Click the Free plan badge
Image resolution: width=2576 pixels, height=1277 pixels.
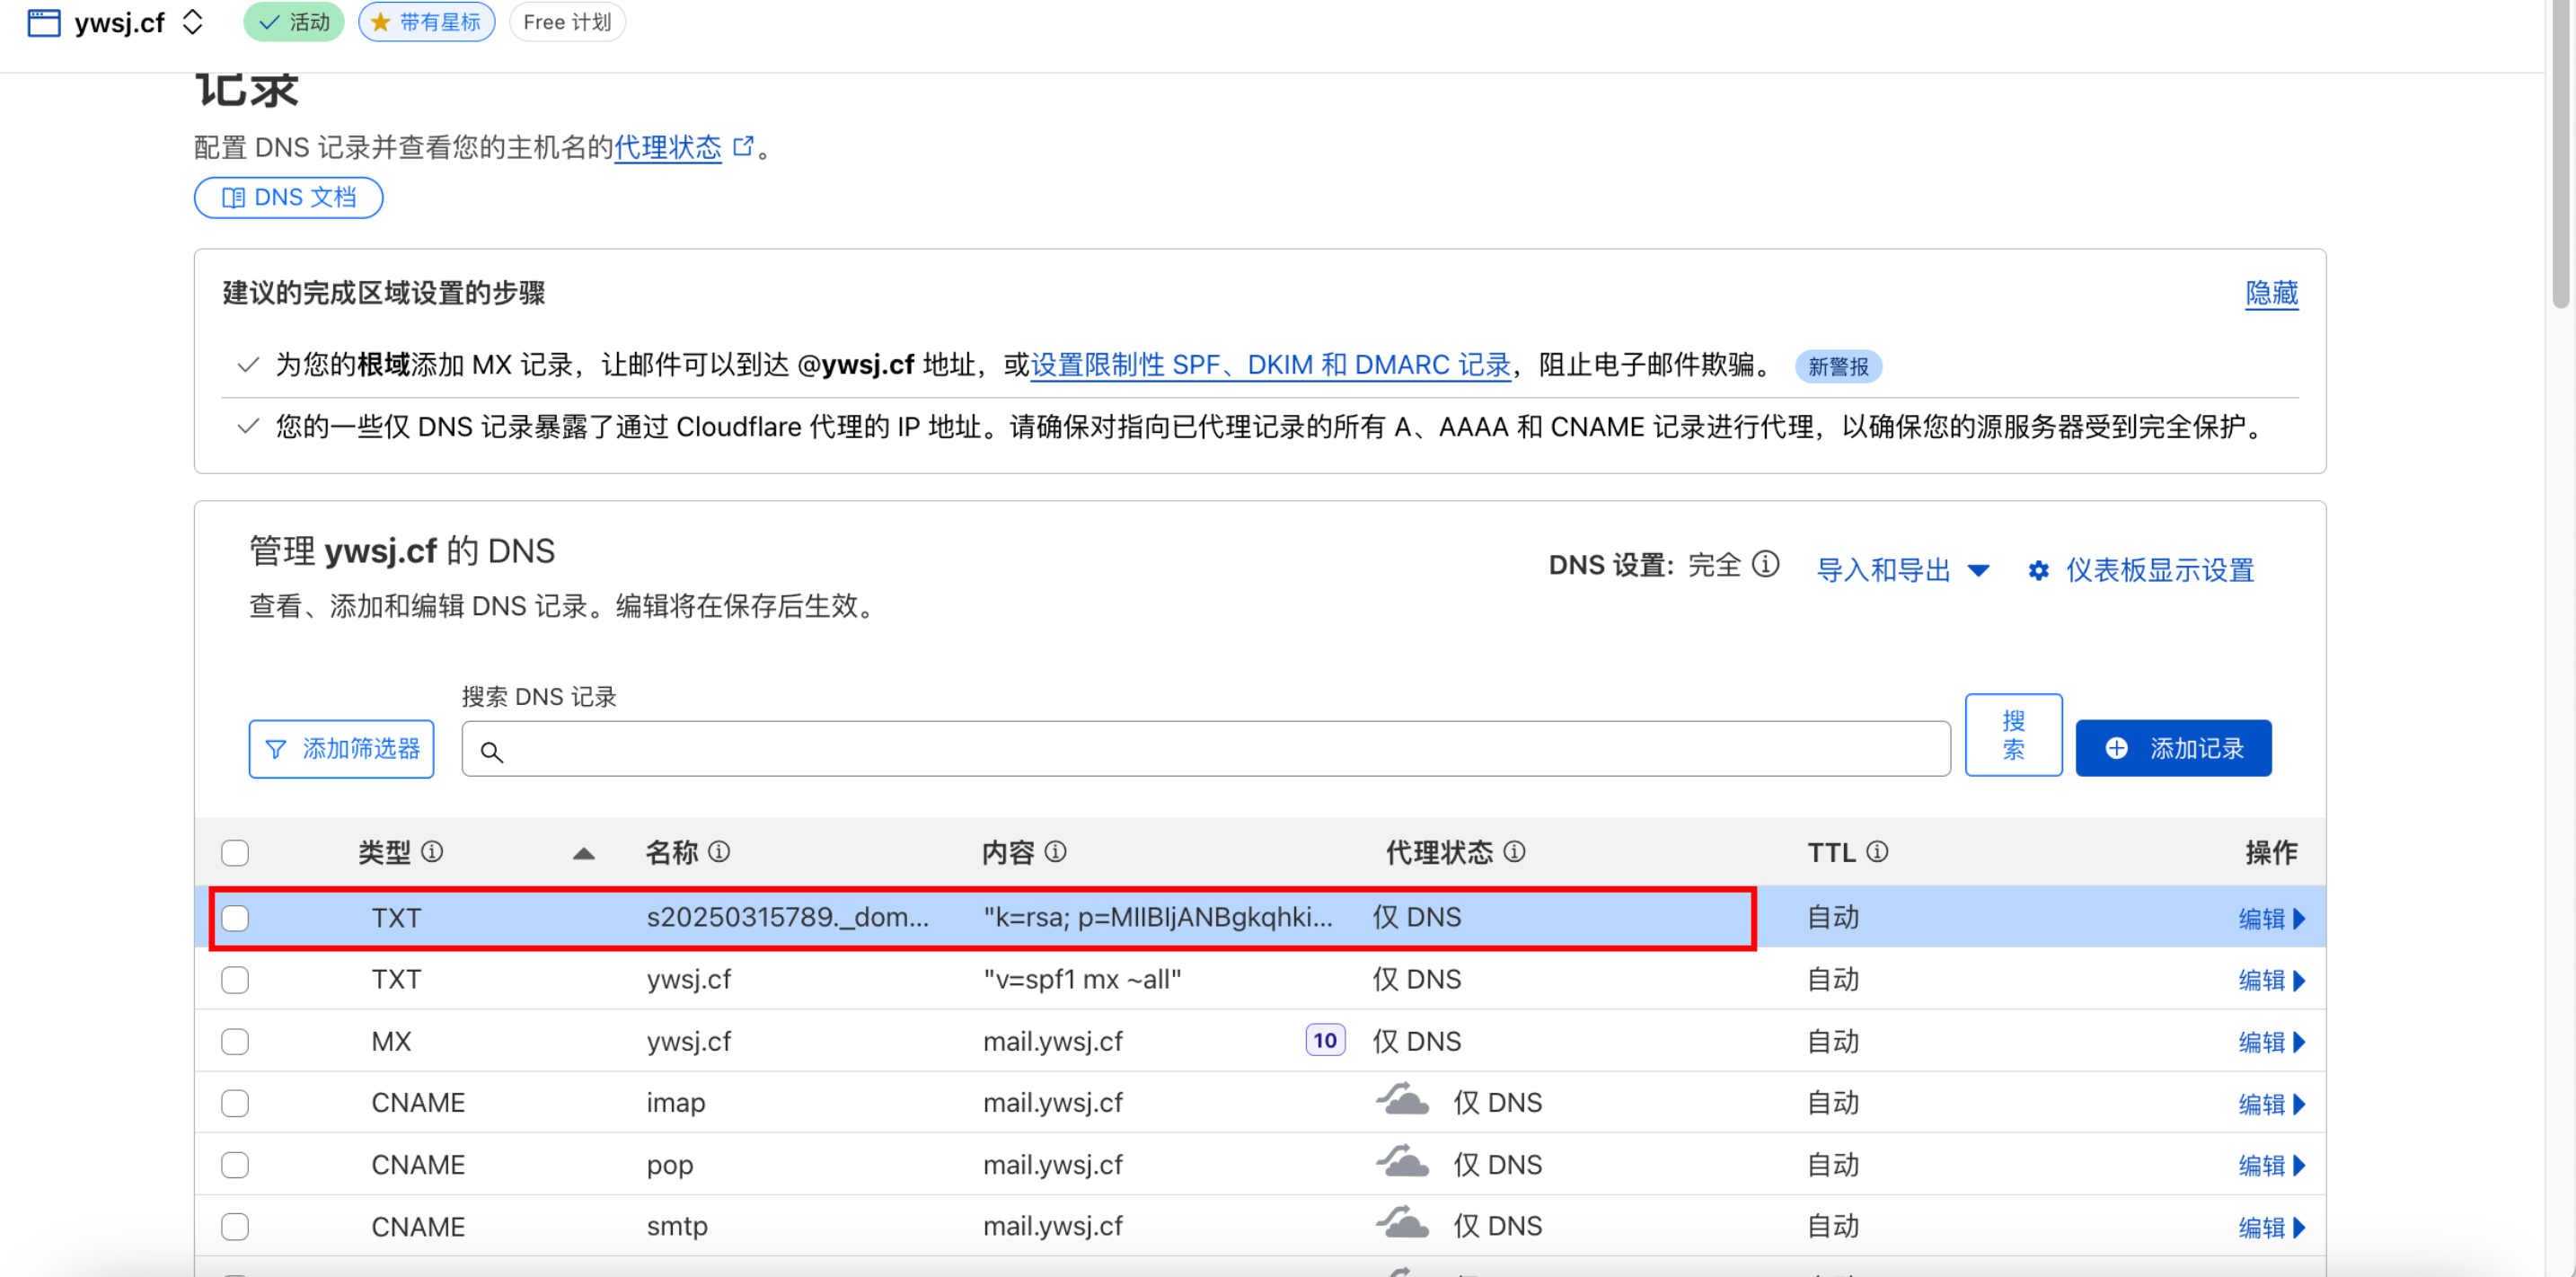(567, 22)
